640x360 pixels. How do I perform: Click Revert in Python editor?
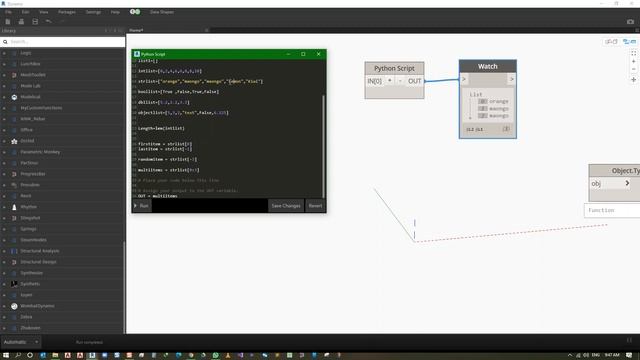click(x=315, y=206)
